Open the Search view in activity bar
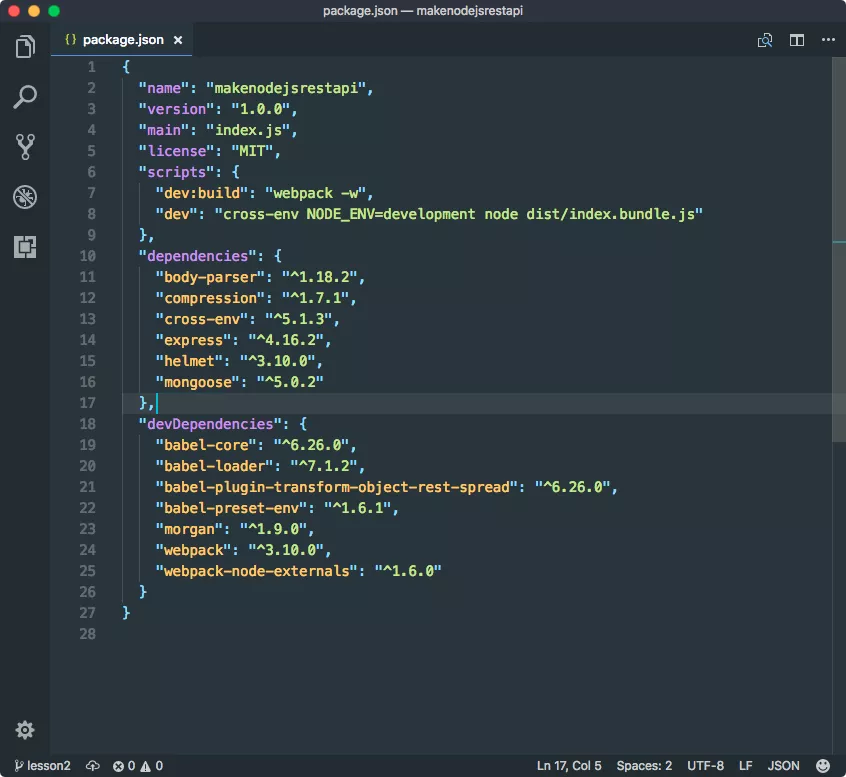846x777 pixels. pyautogui.click(x=25, y=97)
